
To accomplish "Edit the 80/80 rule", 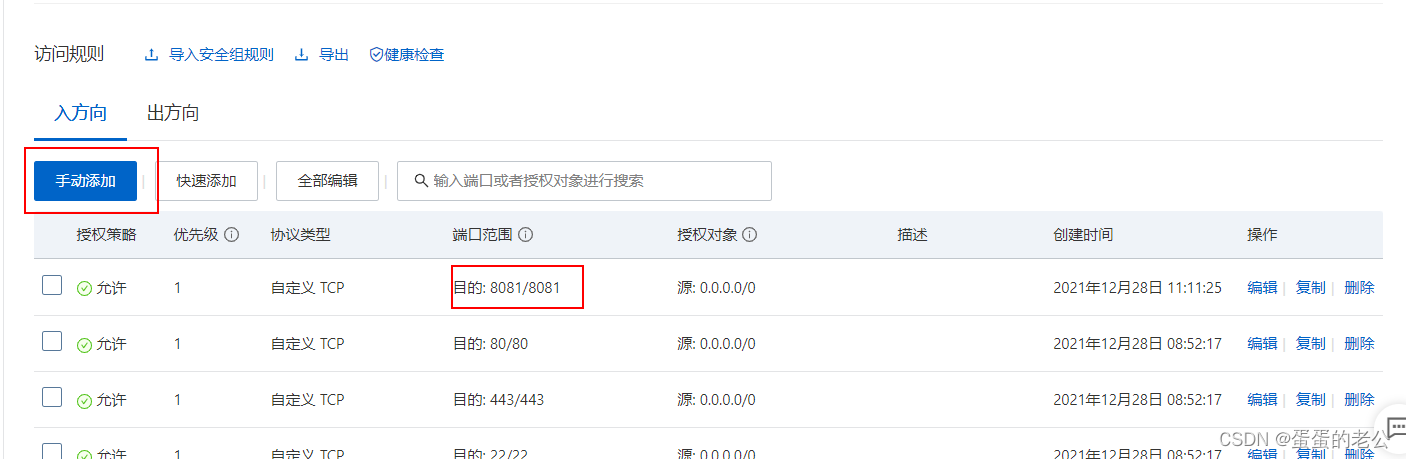I will 1262,344.
